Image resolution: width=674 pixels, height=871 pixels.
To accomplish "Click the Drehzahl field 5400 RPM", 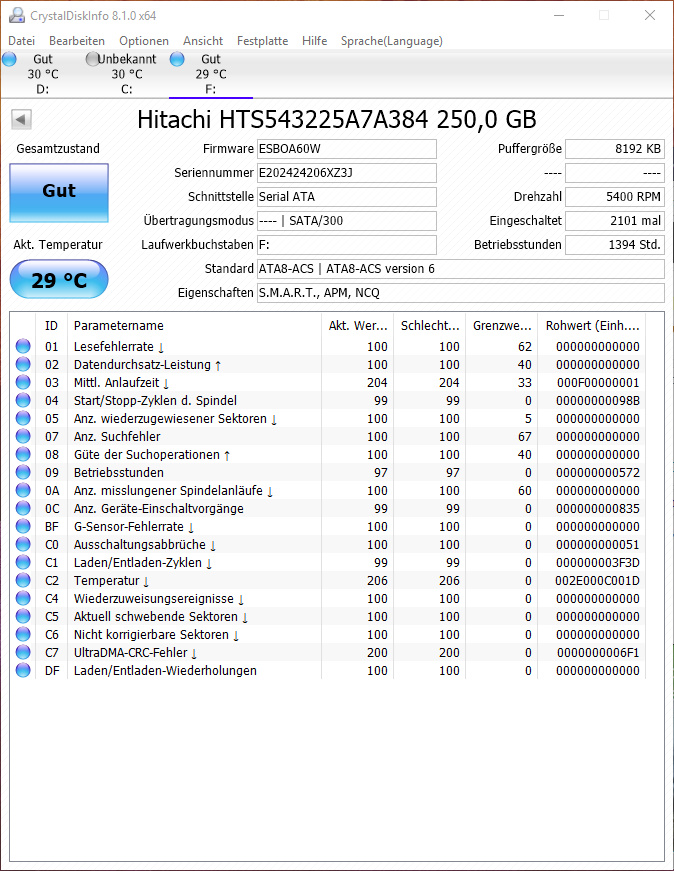I will 615,197.
